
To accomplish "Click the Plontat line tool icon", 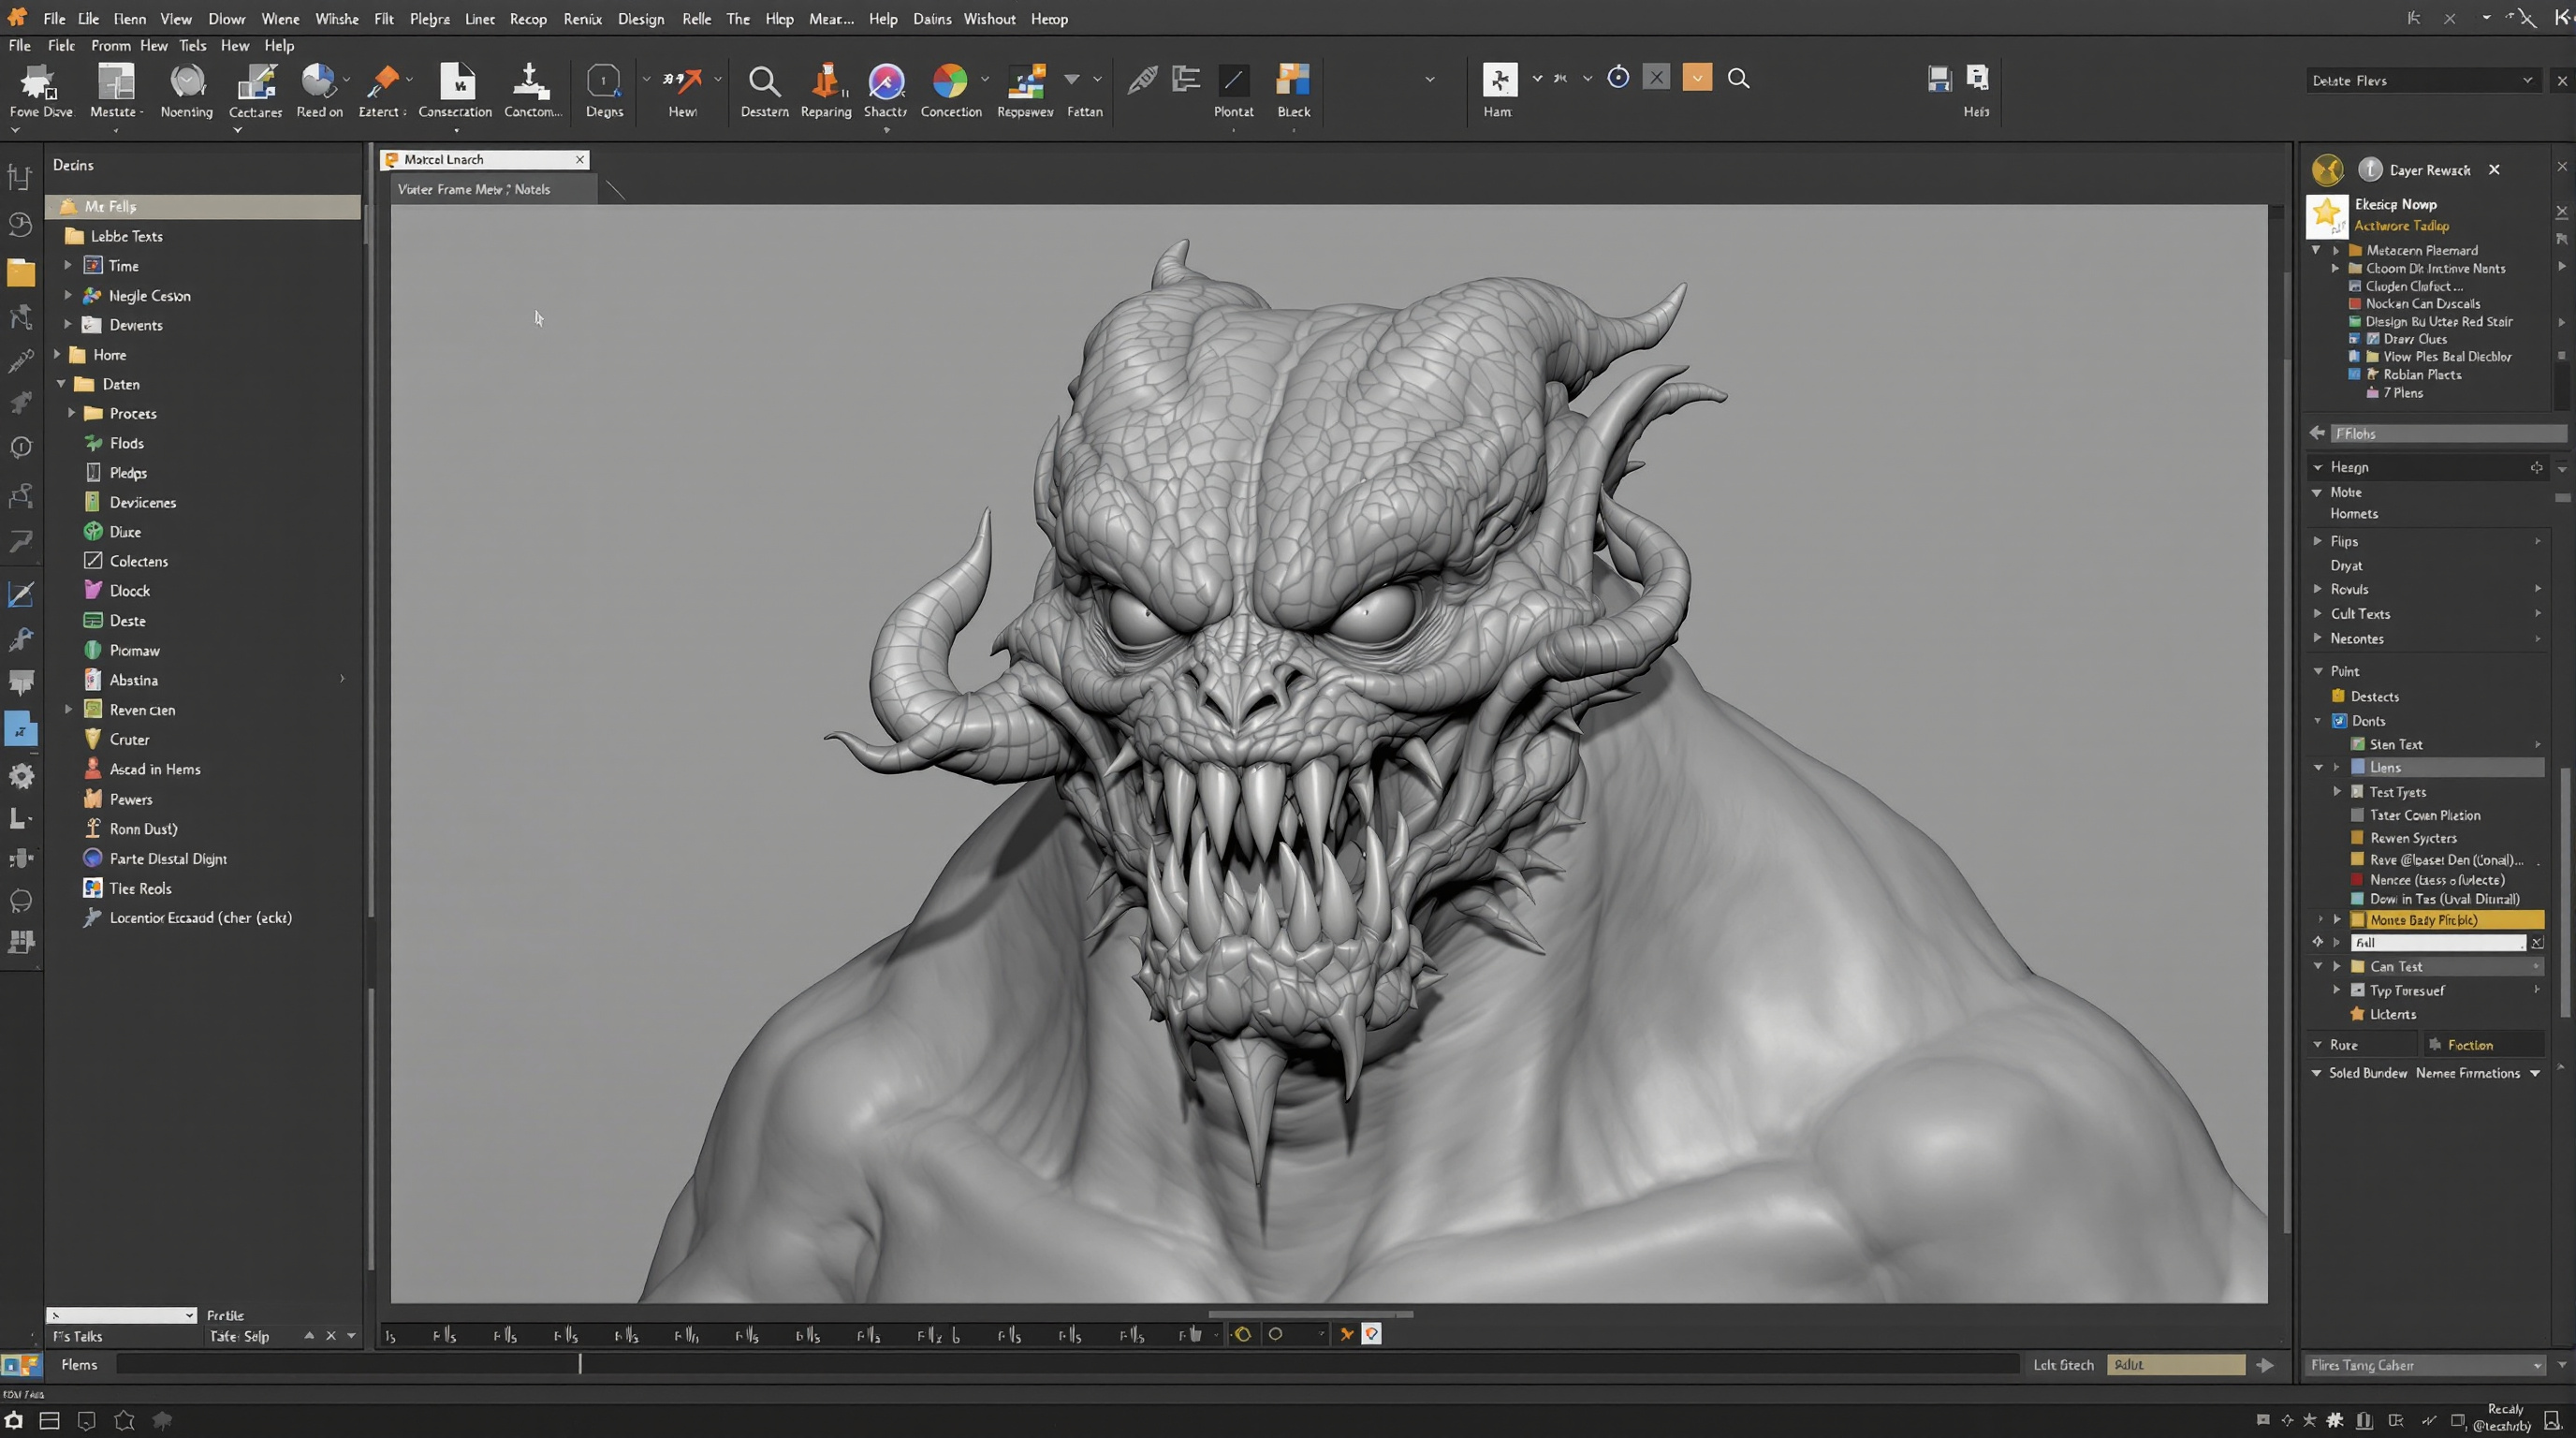I will (1233, 81).
